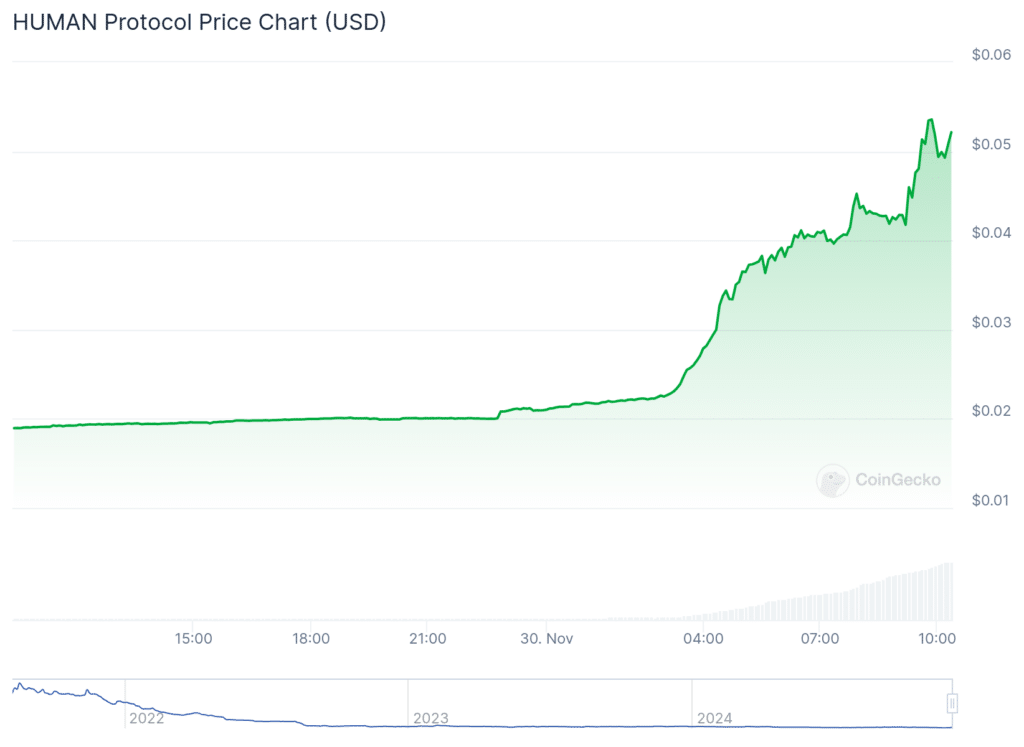Image resolution: width=1024 pixels, height=747 pixels.
Task: Click the 07:00 time axis label
Action: tap(819, 637)
